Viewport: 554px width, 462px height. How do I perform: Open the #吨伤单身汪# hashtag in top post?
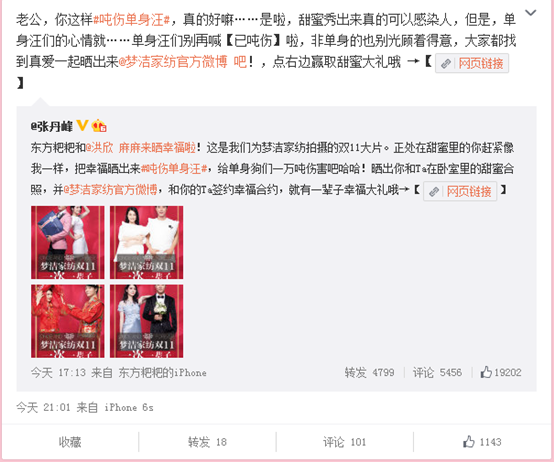click(x=131, y=19)
